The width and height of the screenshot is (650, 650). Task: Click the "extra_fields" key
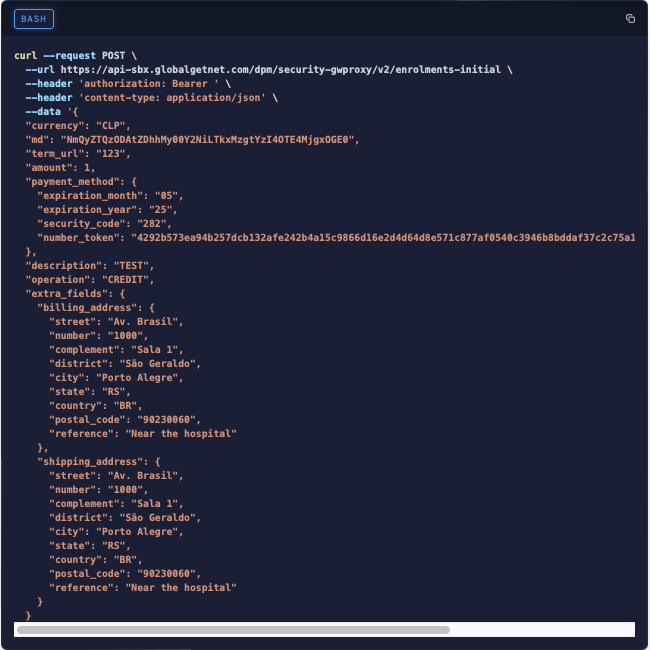69,294
